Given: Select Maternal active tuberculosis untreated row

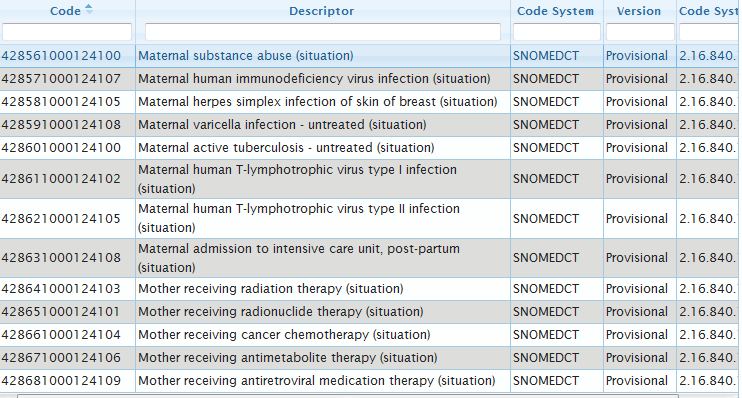Looking at the screenshot, I should coord(369,148).
